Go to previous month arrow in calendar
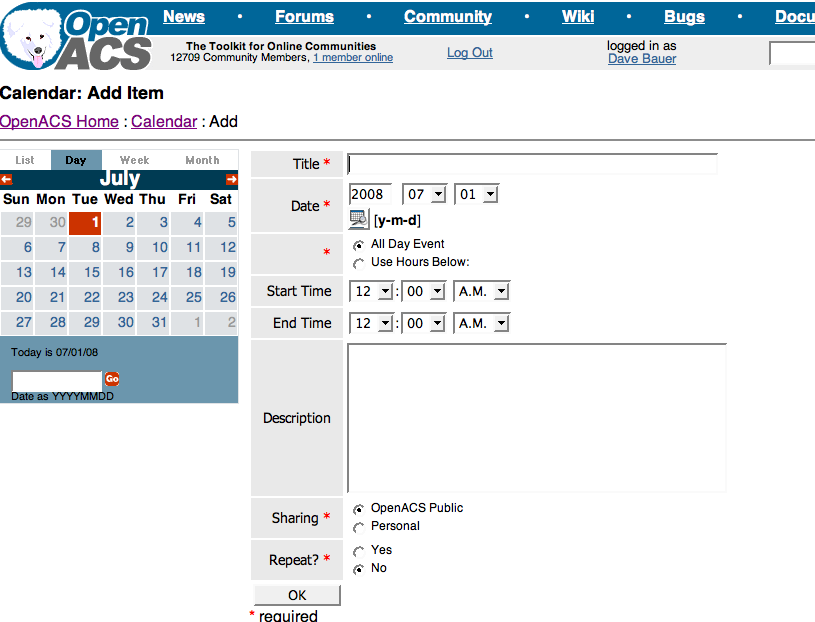The image size is (815, 622). pyautogui.click(x=6, y=180)
